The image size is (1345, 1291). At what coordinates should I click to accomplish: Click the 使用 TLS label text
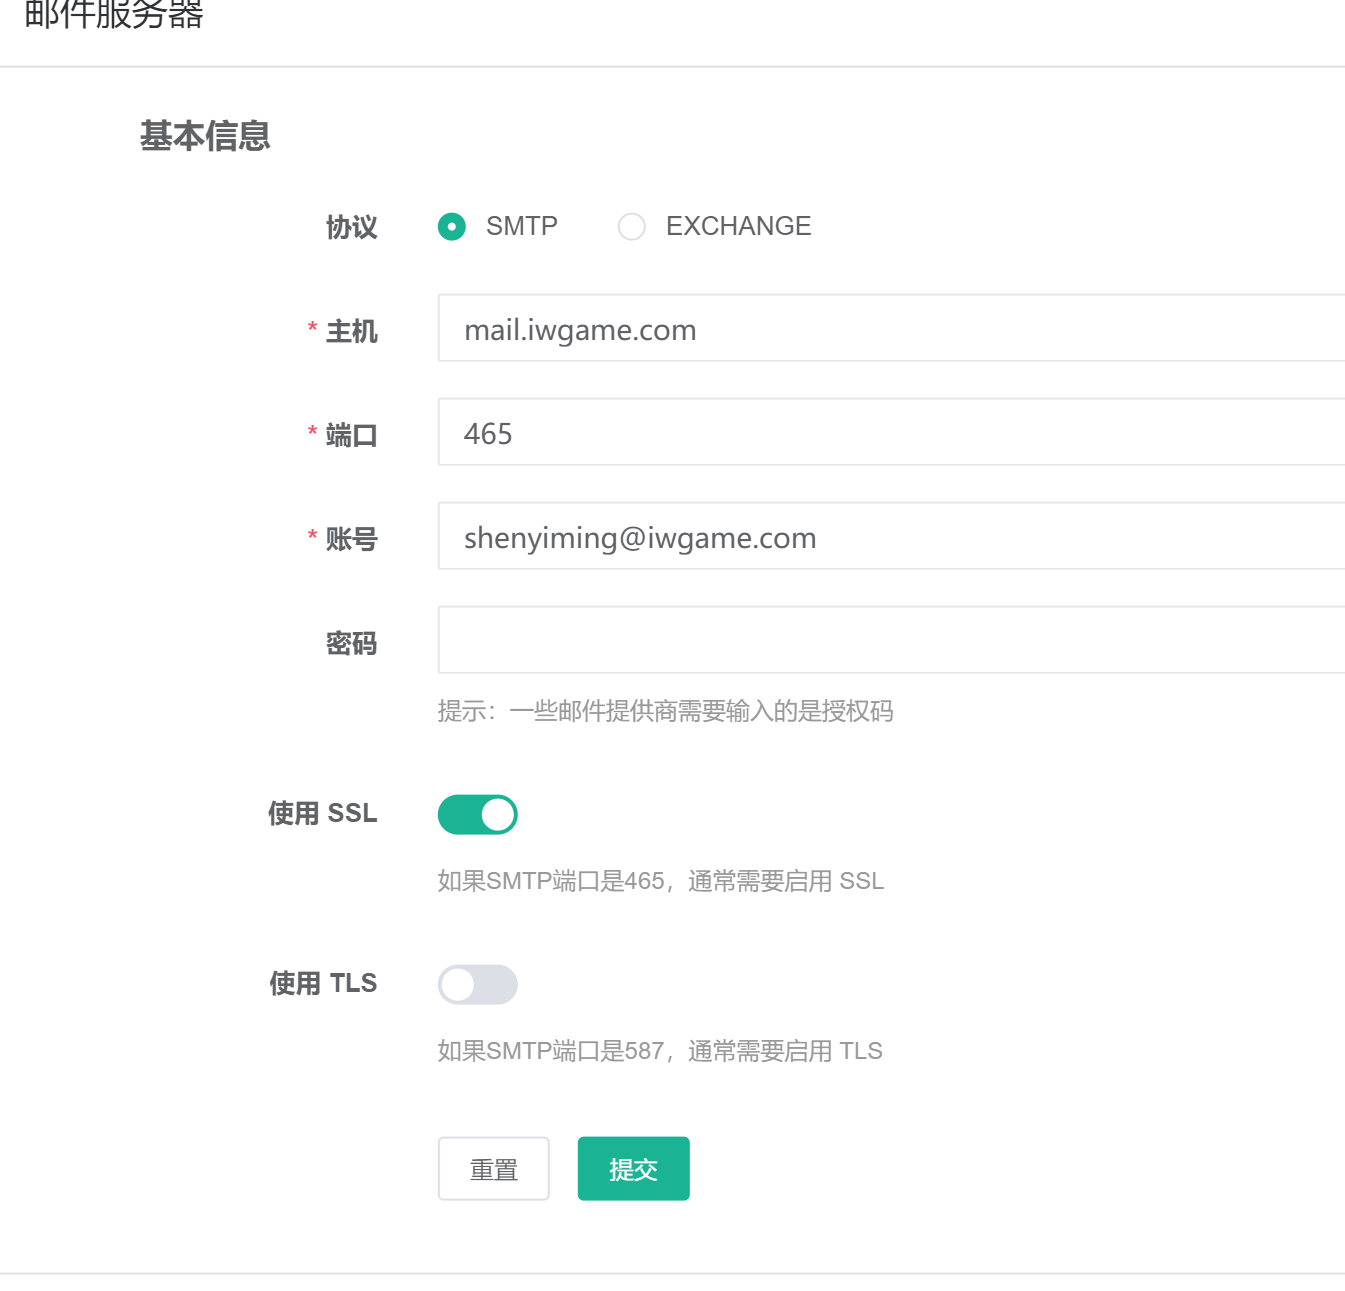click(323, 983)
